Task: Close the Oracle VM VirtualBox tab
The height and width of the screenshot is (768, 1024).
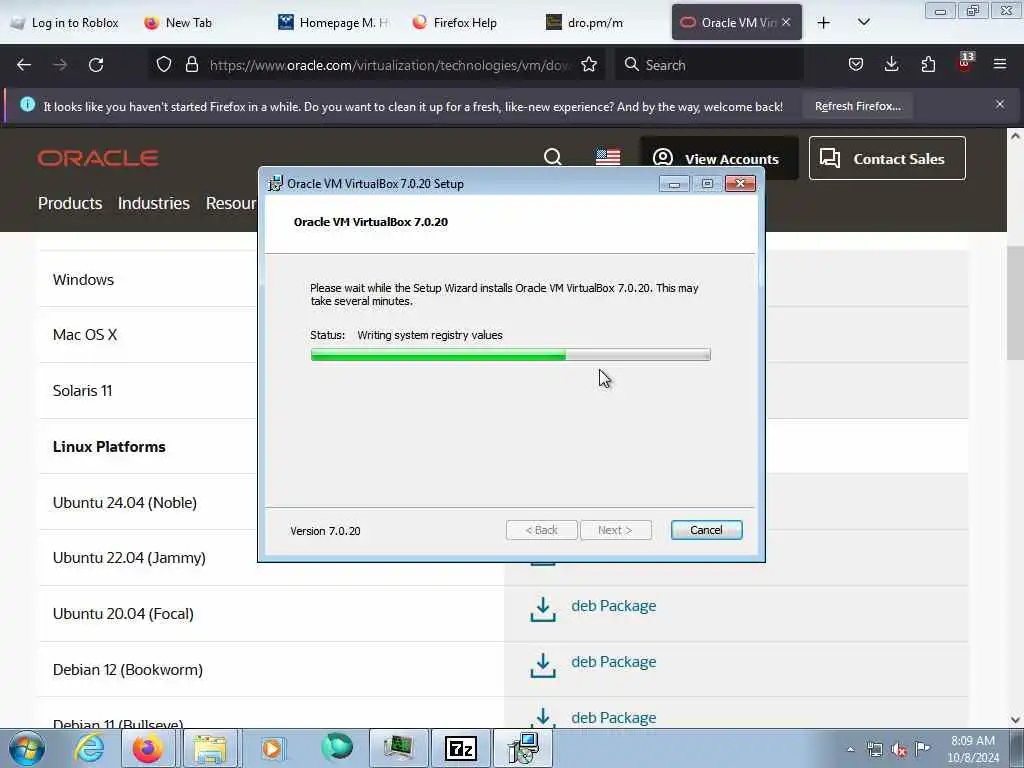Action: point(786,22)
